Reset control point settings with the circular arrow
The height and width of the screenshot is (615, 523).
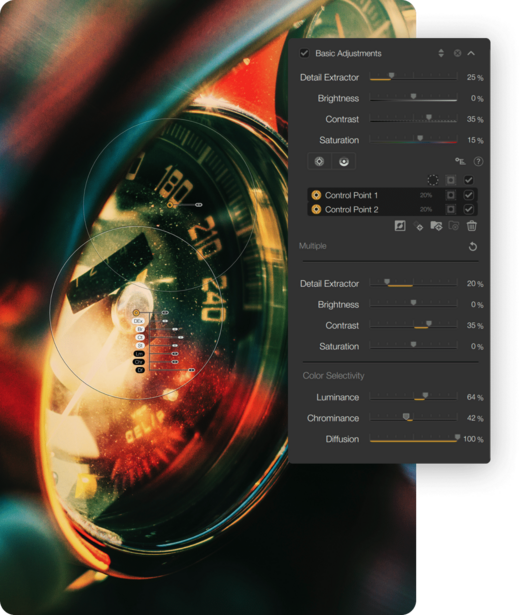click(473, 246)
